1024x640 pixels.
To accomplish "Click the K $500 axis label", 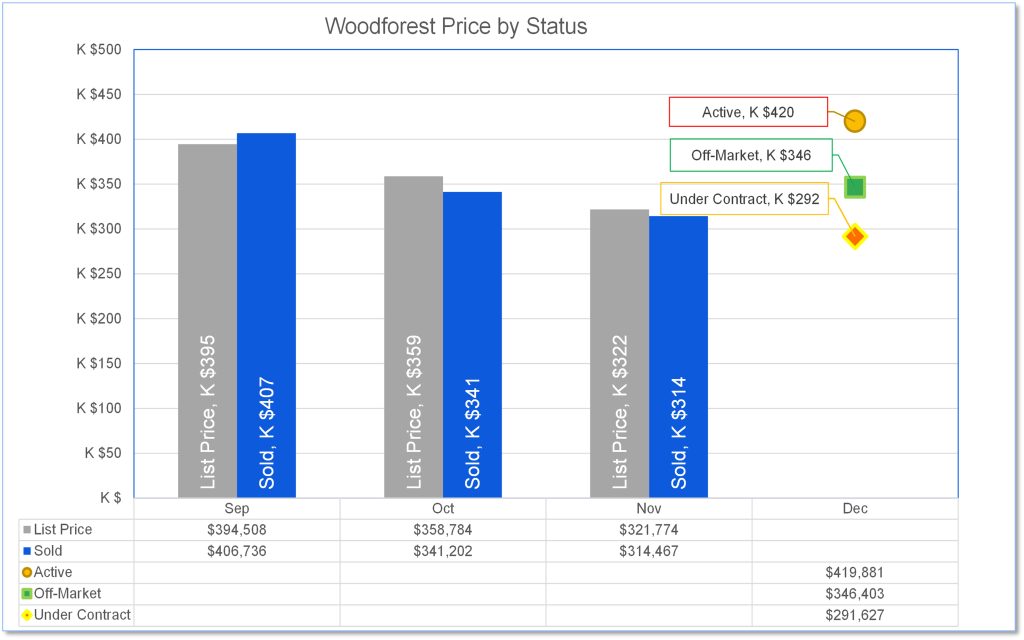I will pyautogui.click(x=98, y=50).
